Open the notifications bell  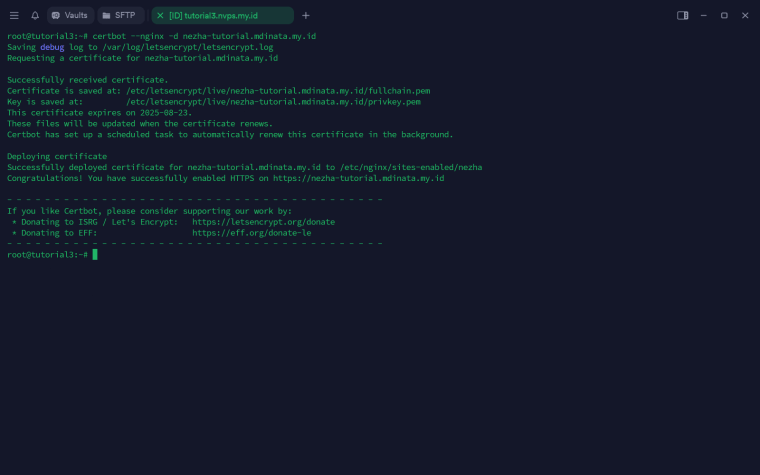tap(35, 16)
